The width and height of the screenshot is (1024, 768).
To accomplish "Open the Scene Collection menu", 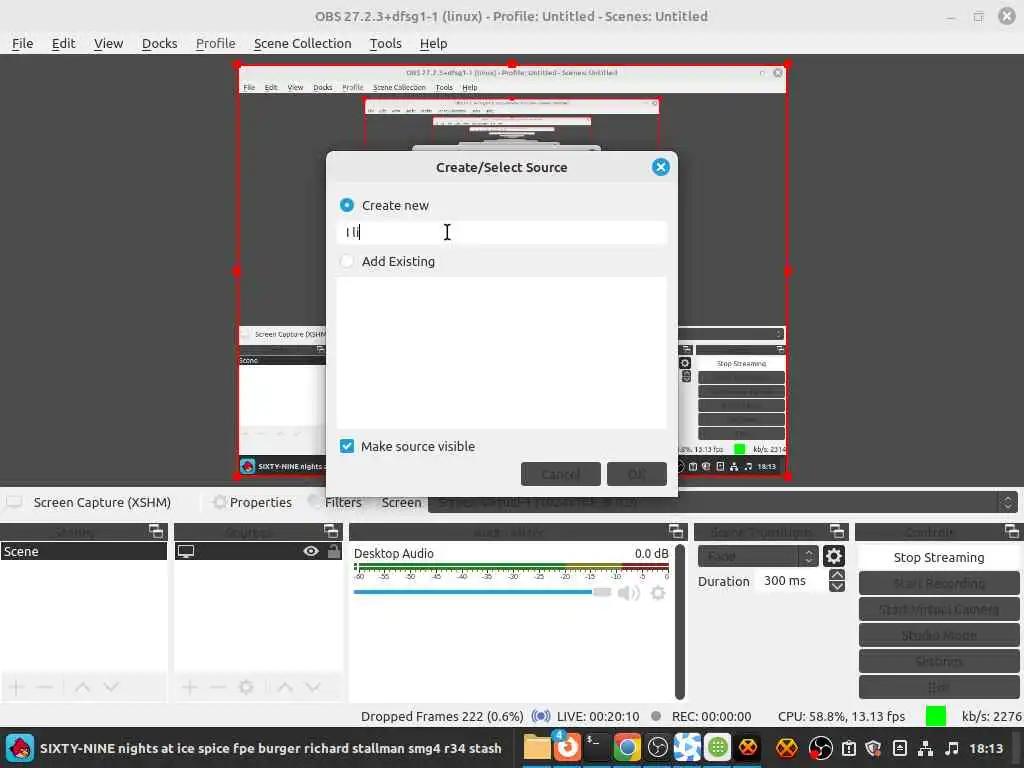I will (x=302, y=43).
